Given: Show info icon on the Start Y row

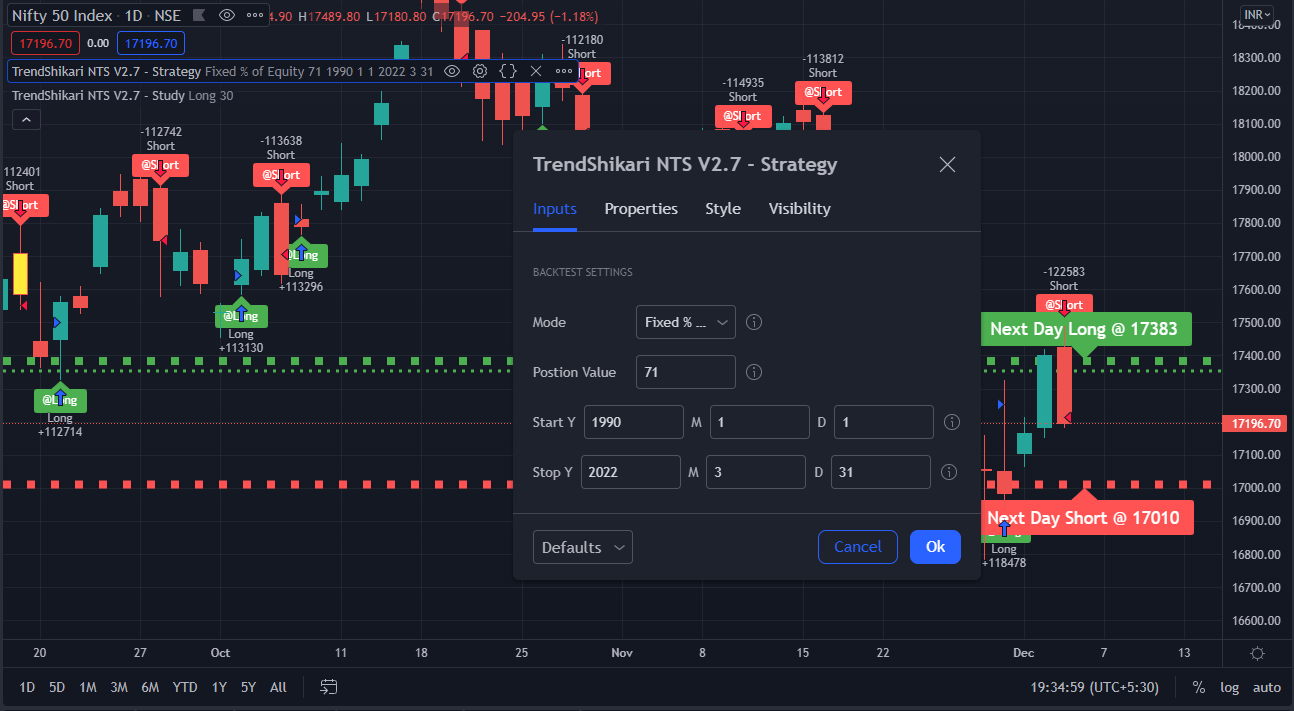Looking at the screenshot, I should [x=953, y=422].
